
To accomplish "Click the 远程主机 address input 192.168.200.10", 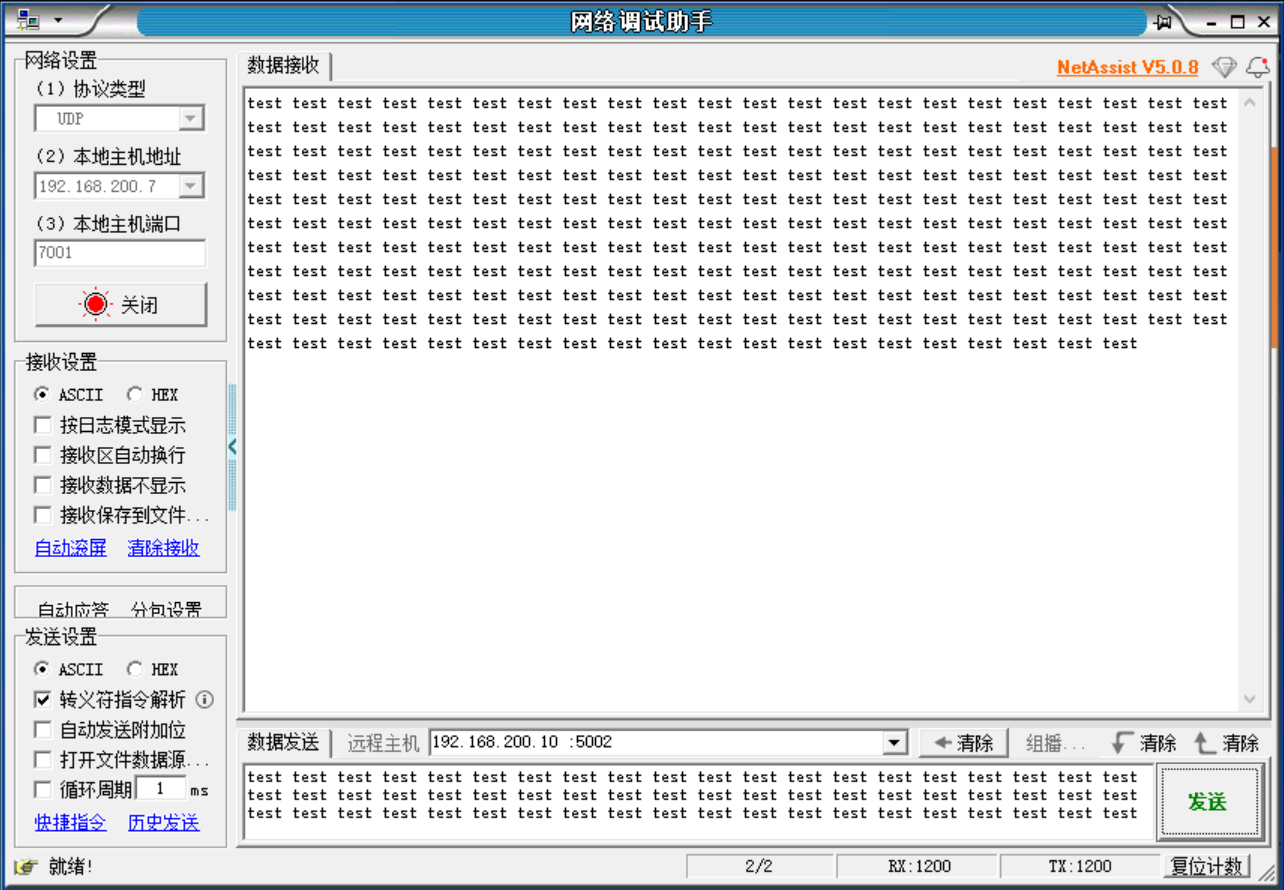I will pyautogui.click(x=657, y=743).
